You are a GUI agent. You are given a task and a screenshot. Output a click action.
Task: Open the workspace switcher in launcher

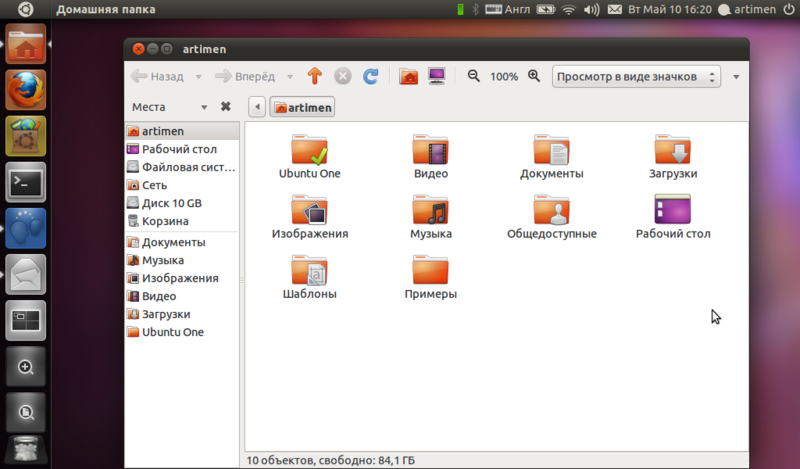pos(26,320)
